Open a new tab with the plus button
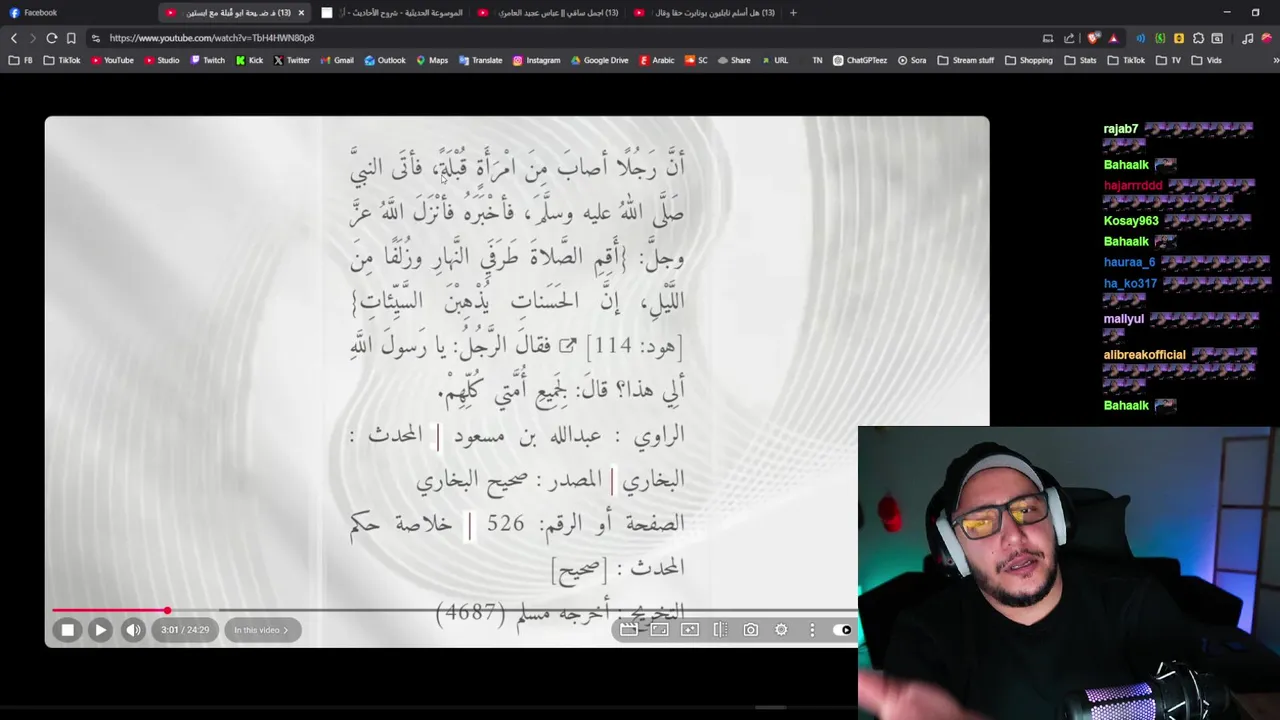The image size is (1280, 720). click(x=793, y=13)
